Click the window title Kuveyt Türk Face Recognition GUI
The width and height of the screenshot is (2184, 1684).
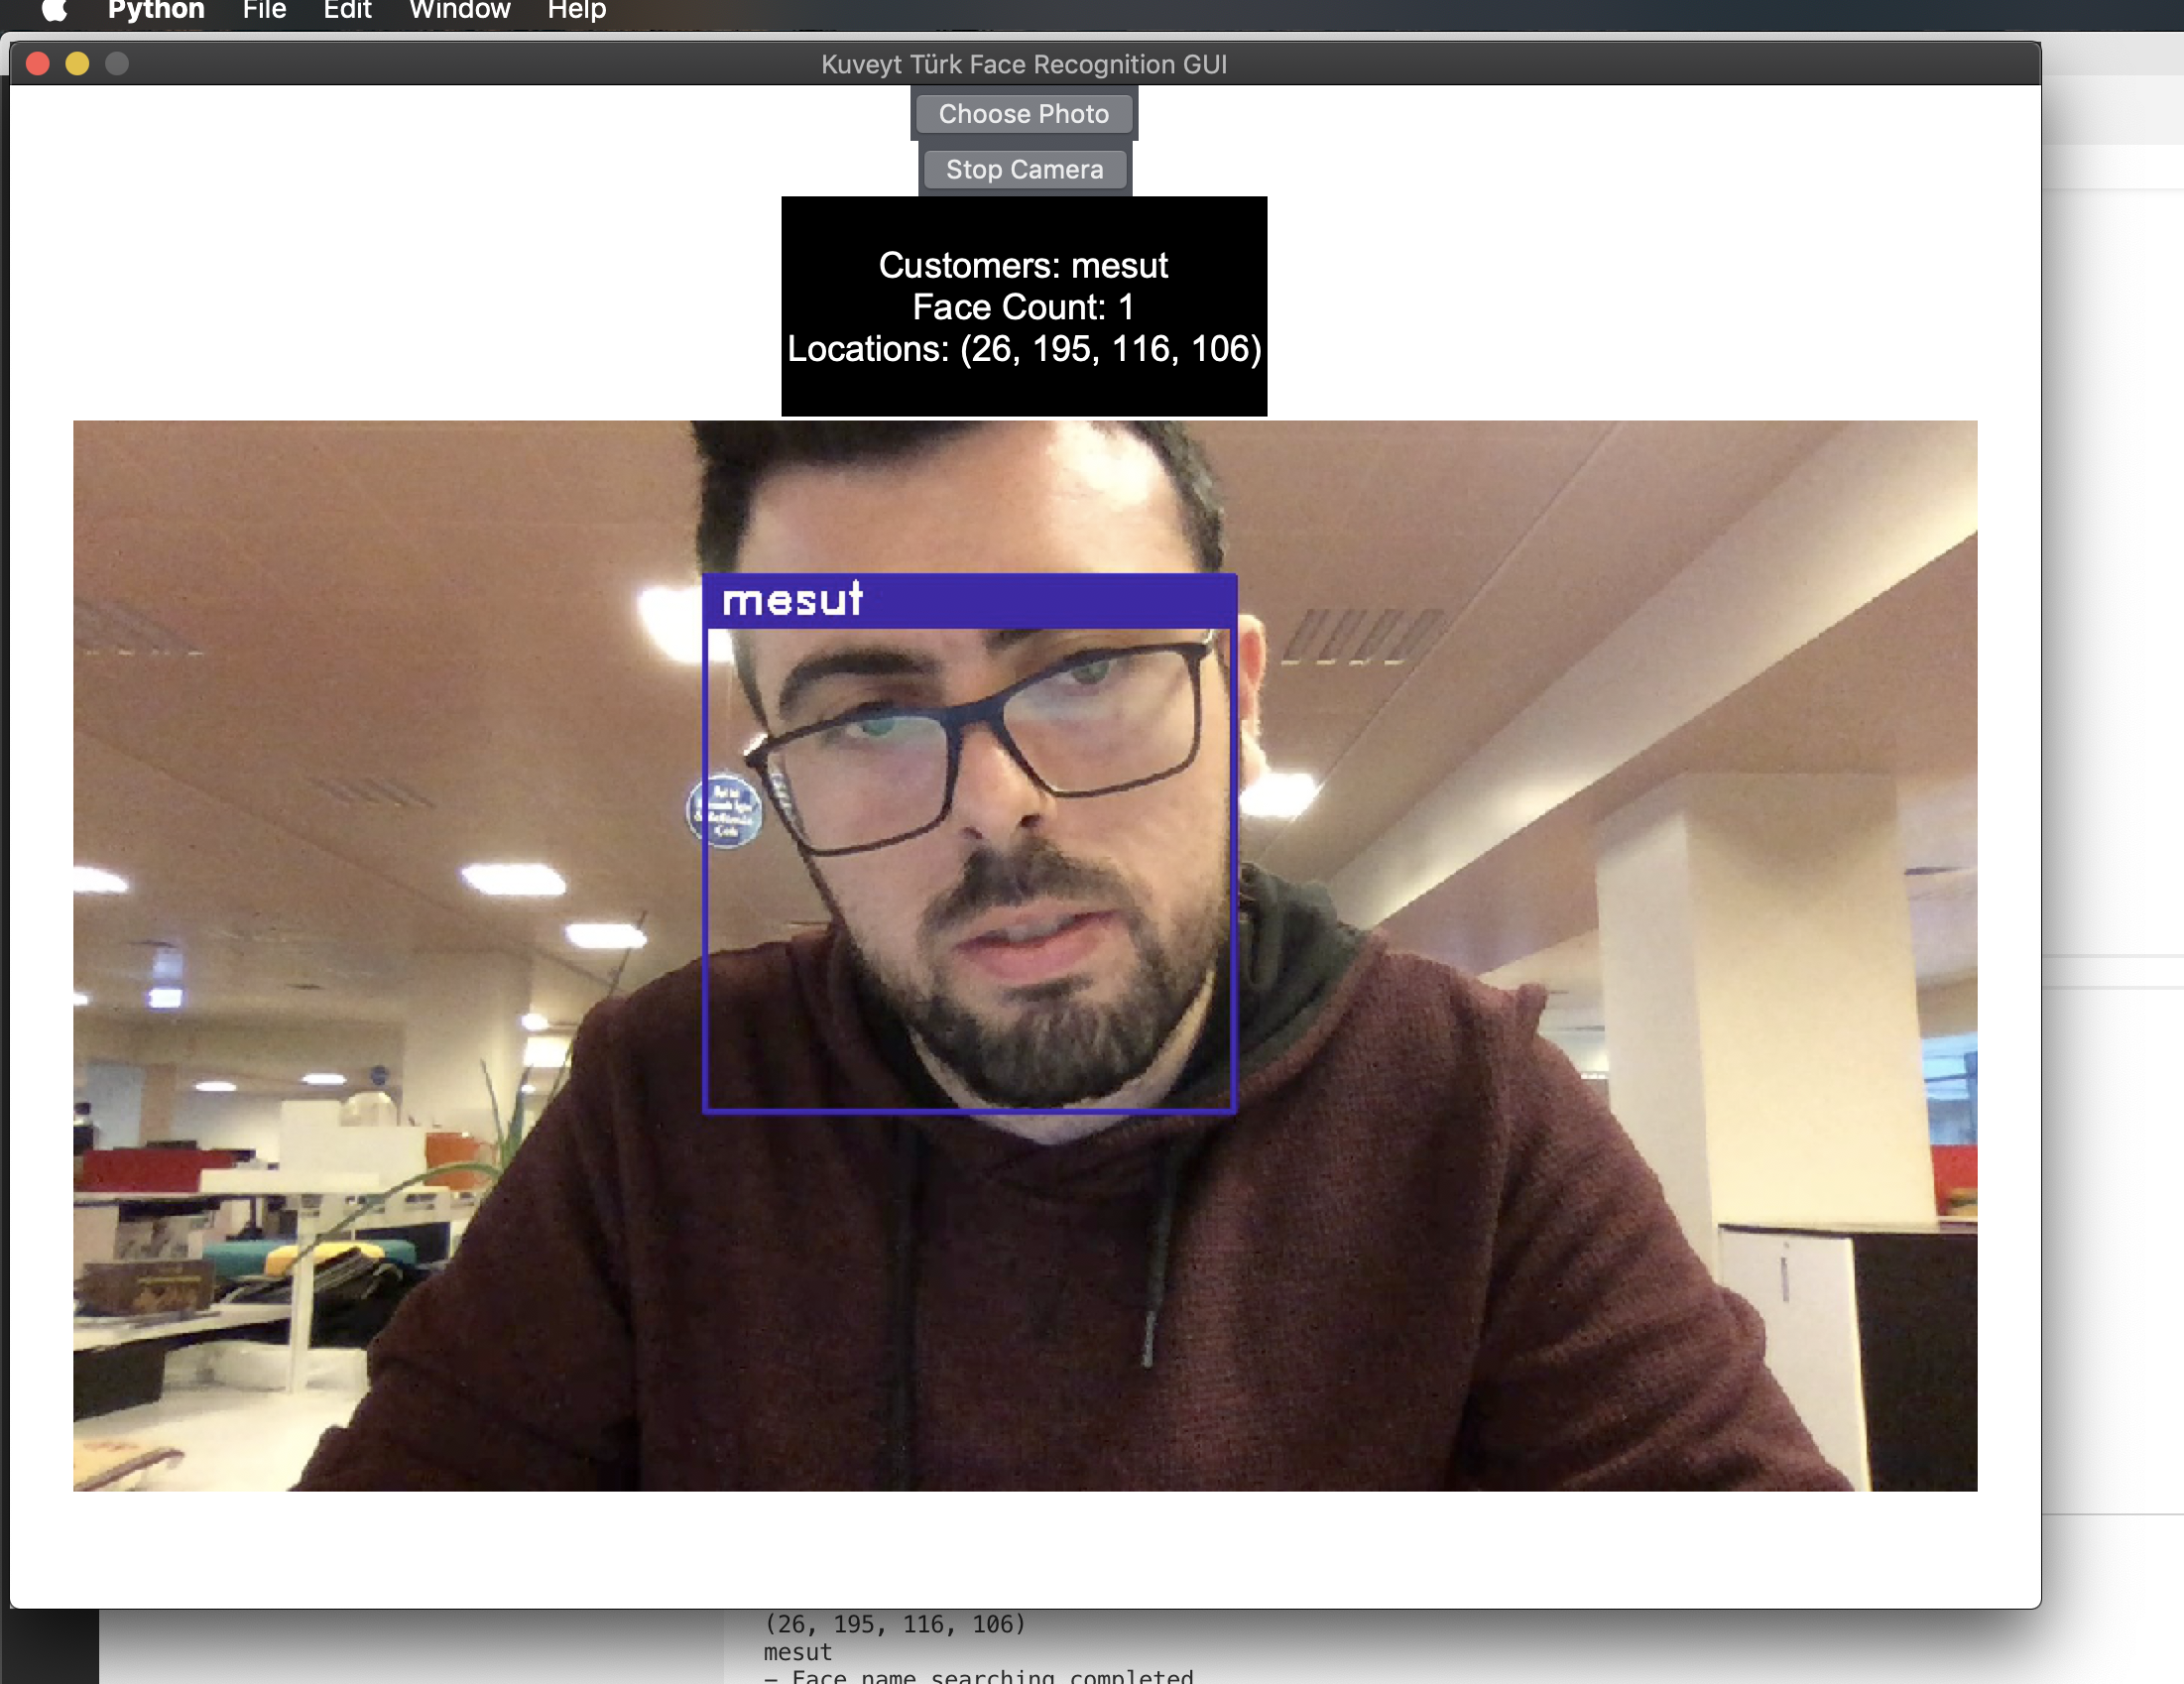(x=1023, y=64)
